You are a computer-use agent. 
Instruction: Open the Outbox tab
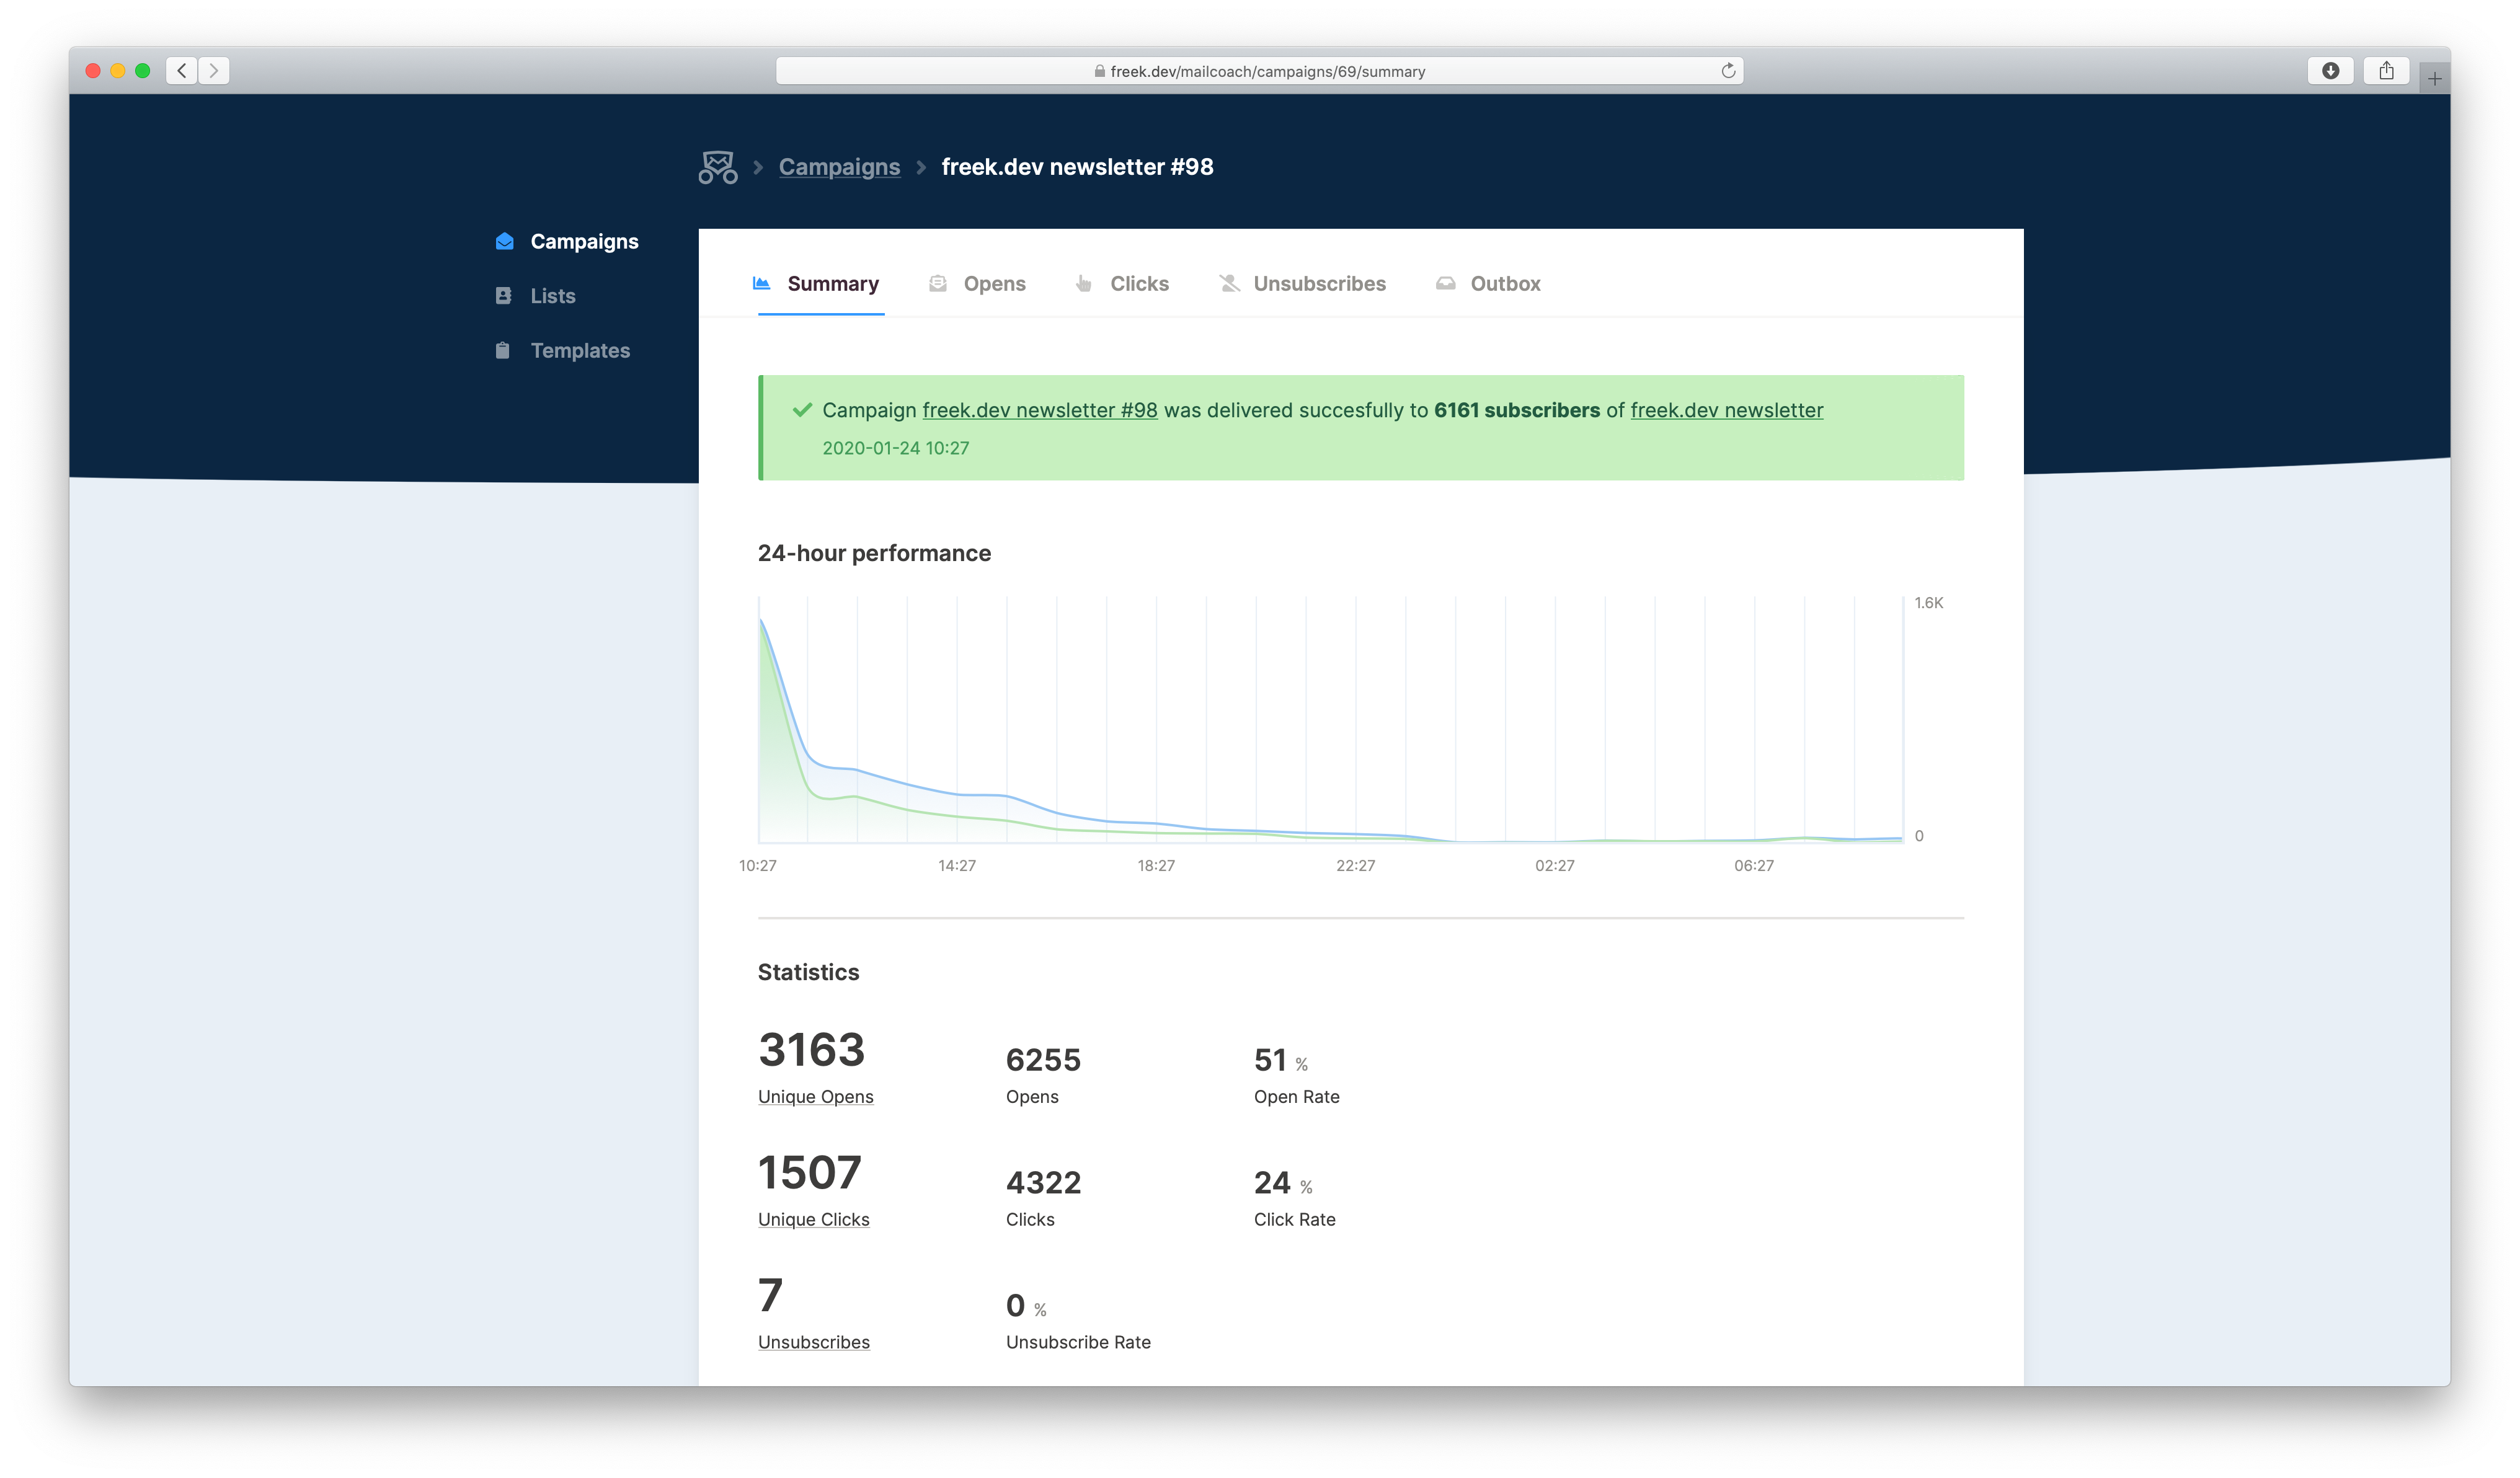pyautogui.click(x=1488, y=284)
